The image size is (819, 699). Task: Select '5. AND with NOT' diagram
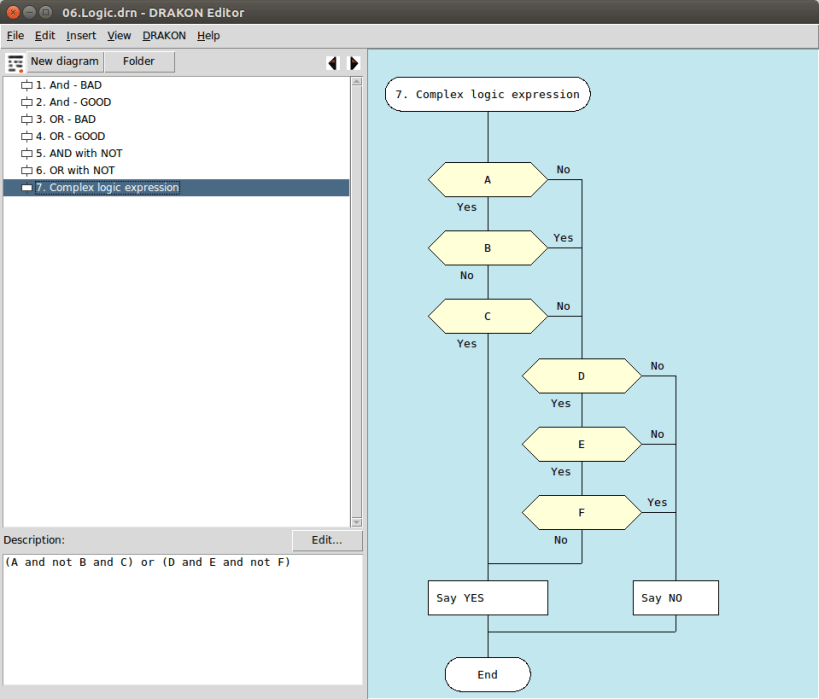click(79, 153)
